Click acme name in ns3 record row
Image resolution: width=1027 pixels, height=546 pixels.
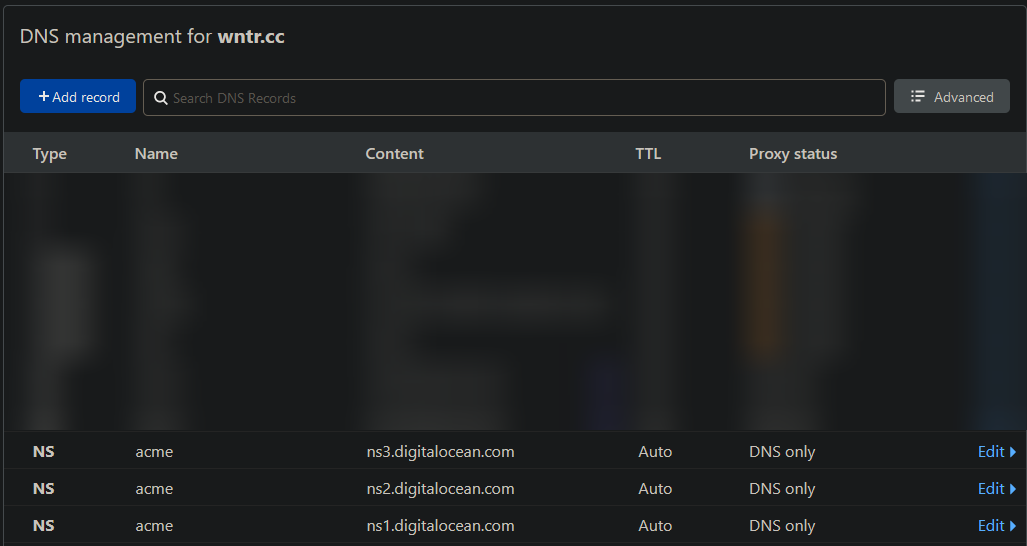pos(154,452)
